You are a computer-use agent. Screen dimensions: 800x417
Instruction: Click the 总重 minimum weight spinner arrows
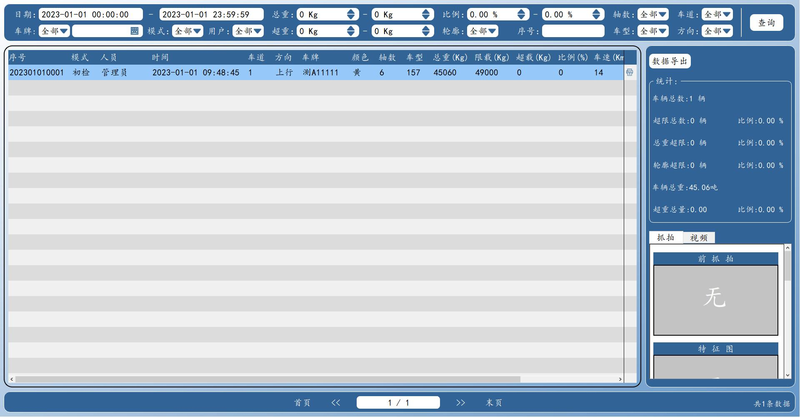point(351,15)
